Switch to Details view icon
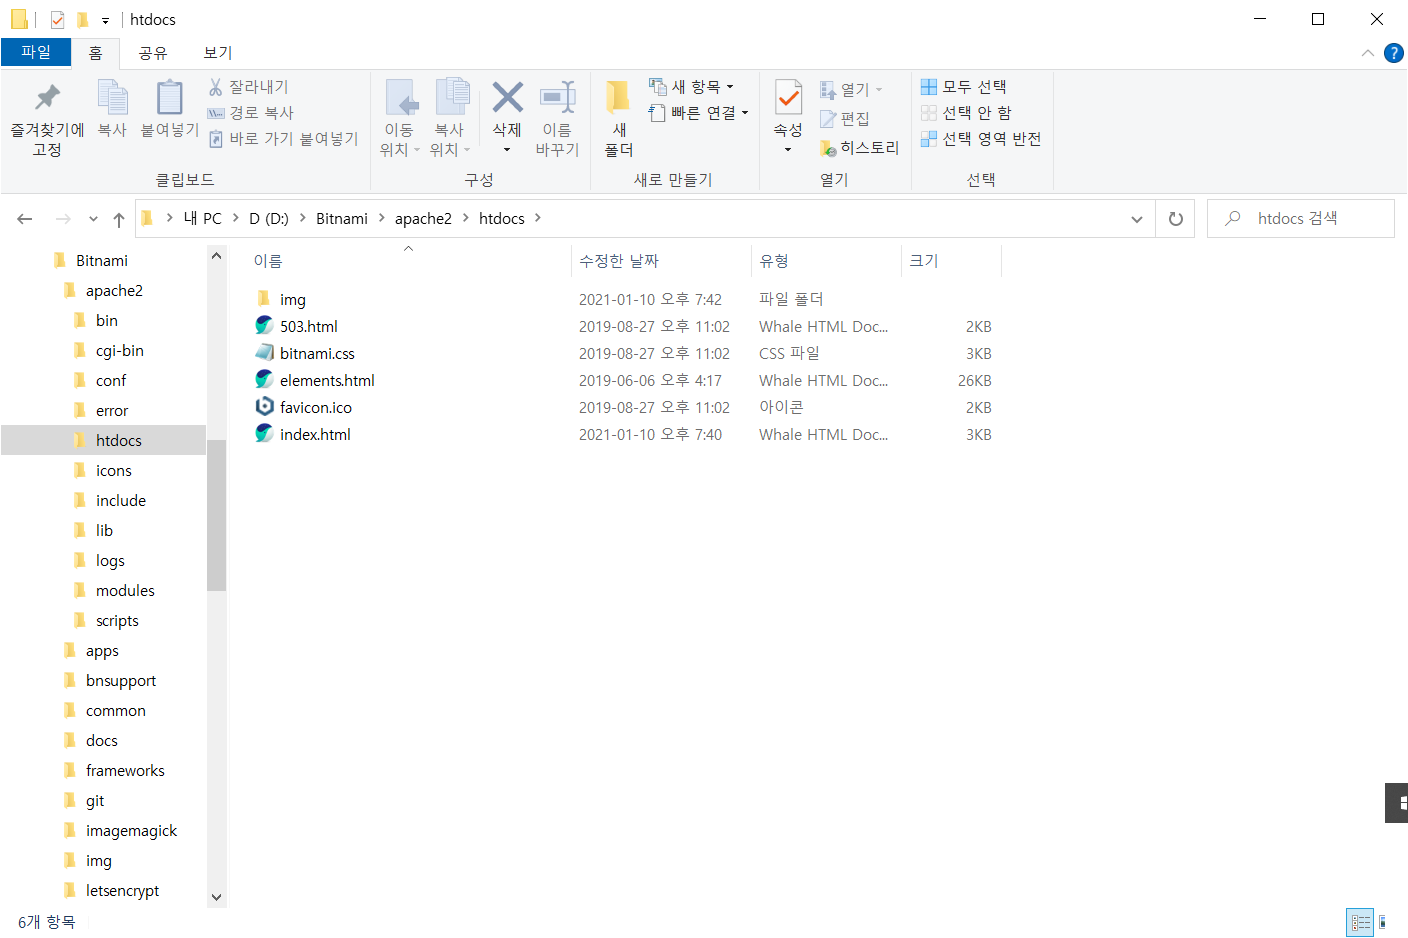The image size is (1408, 938). coord(1360,922)
